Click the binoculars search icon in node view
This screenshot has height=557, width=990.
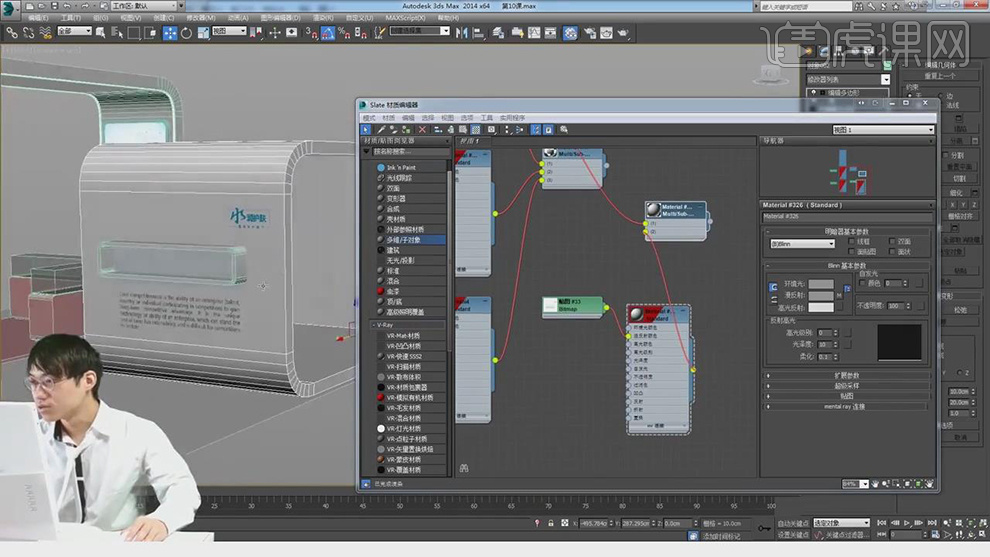coord(464,467)
